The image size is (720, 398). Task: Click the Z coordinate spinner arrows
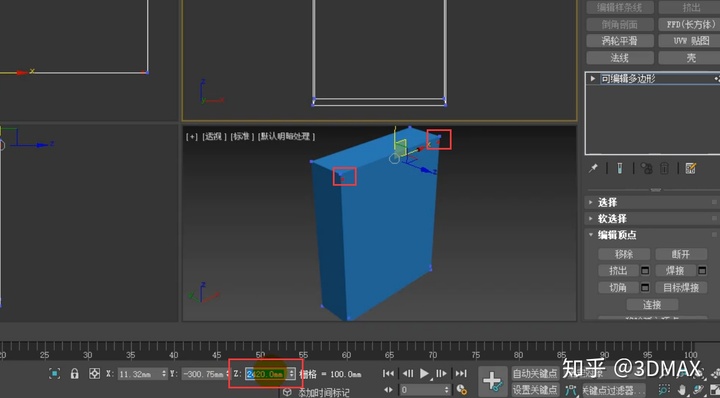[x=292, y=374]
